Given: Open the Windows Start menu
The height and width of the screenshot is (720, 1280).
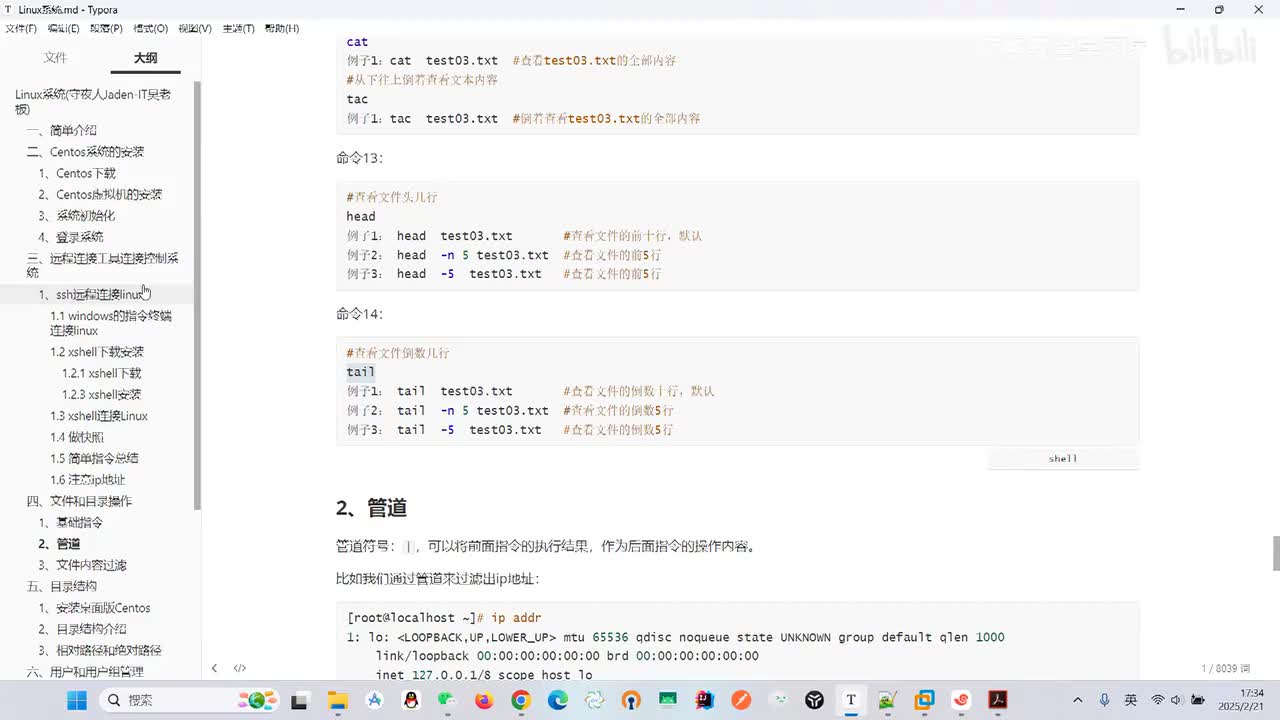Looking at the screenshot, I should click(77, 700).
